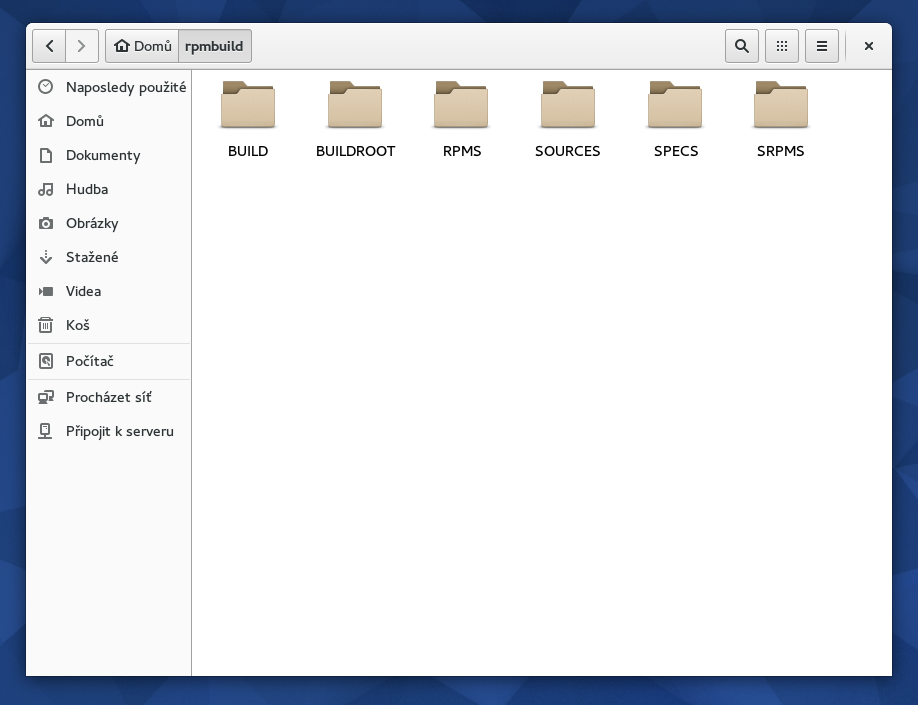Screen dimensions: 918x705
Task: Select the SOURCES folder icon
Action: tap(568, 106)
